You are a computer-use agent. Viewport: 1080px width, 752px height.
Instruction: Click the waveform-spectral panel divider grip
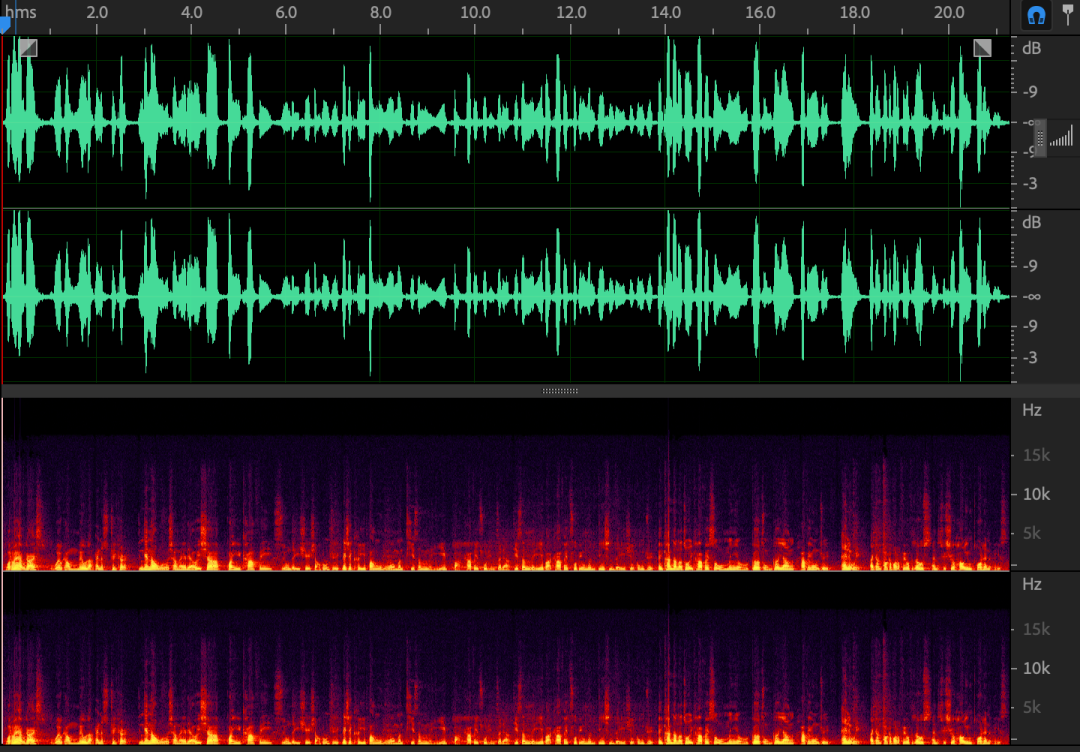click(x=560, y=390)
